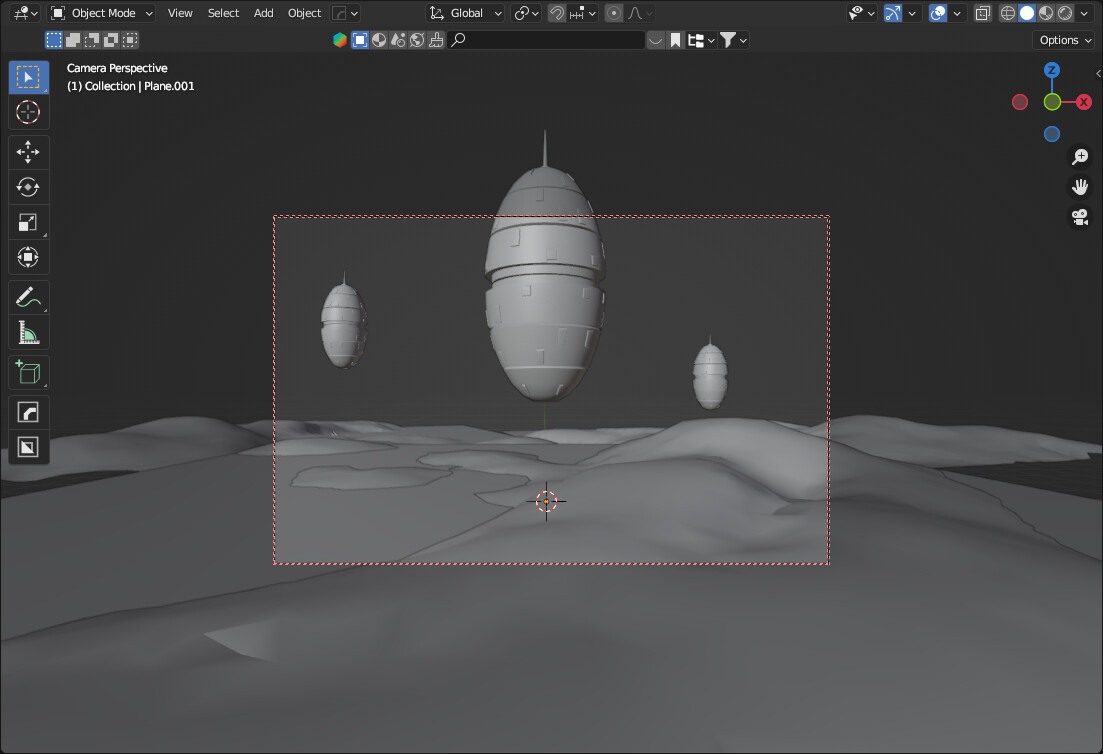
Task: Open the Options dropdown
Action: 1065,40
